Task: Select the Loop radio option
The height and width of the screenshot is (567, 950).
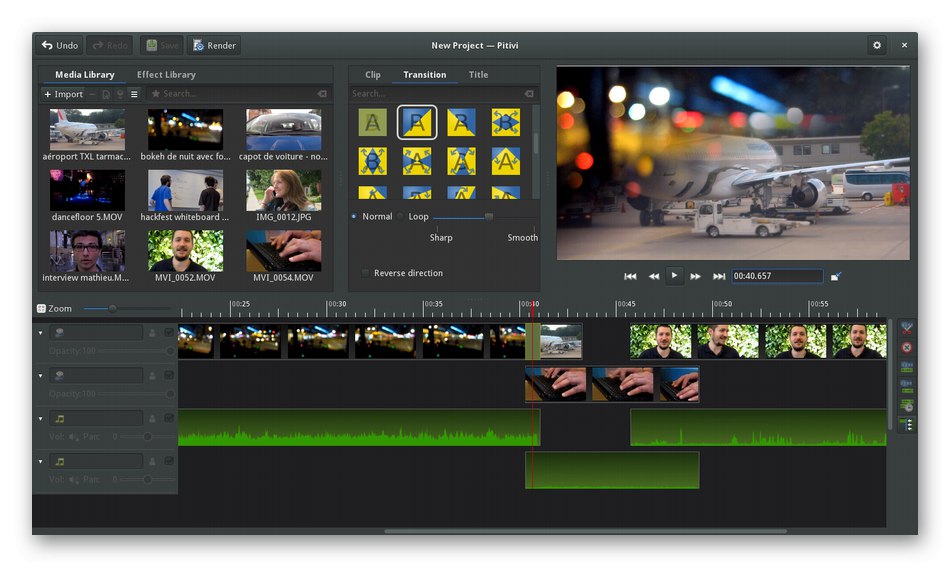Action: click(401, 217)
